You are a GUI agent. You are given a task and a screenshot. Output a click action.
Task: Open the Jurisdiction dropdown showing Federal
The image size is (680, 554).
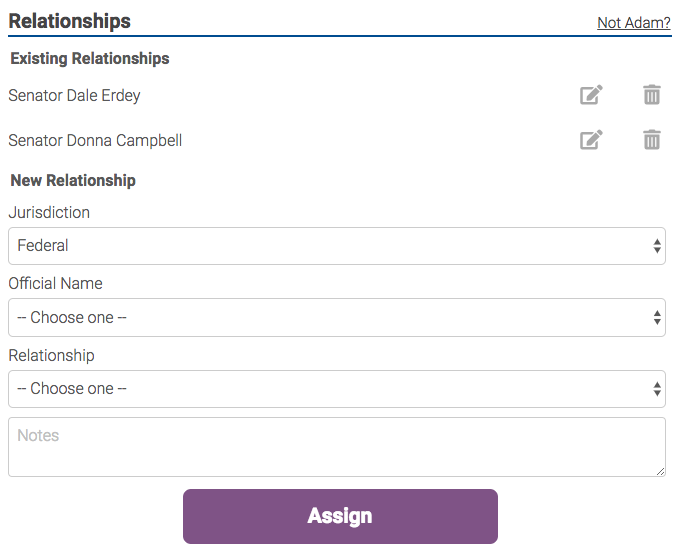tap(336, 246)
